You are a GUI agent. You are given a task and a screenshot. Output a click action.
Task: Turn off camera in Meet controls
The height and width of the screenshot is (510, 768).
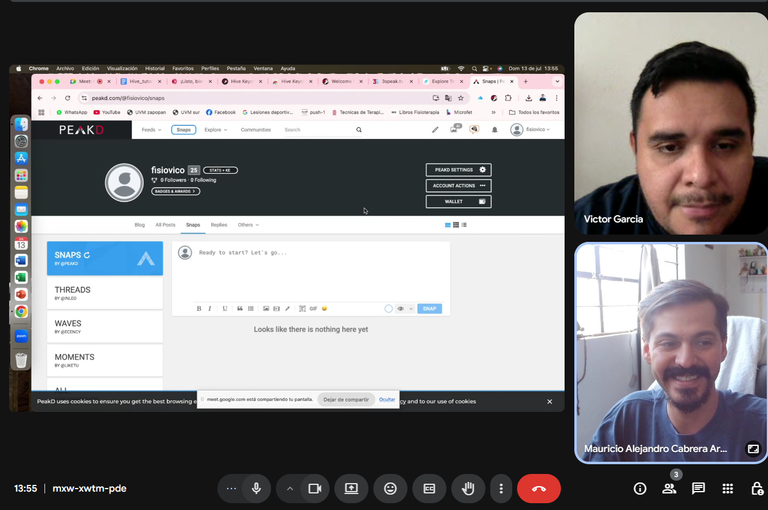point(314,488)
